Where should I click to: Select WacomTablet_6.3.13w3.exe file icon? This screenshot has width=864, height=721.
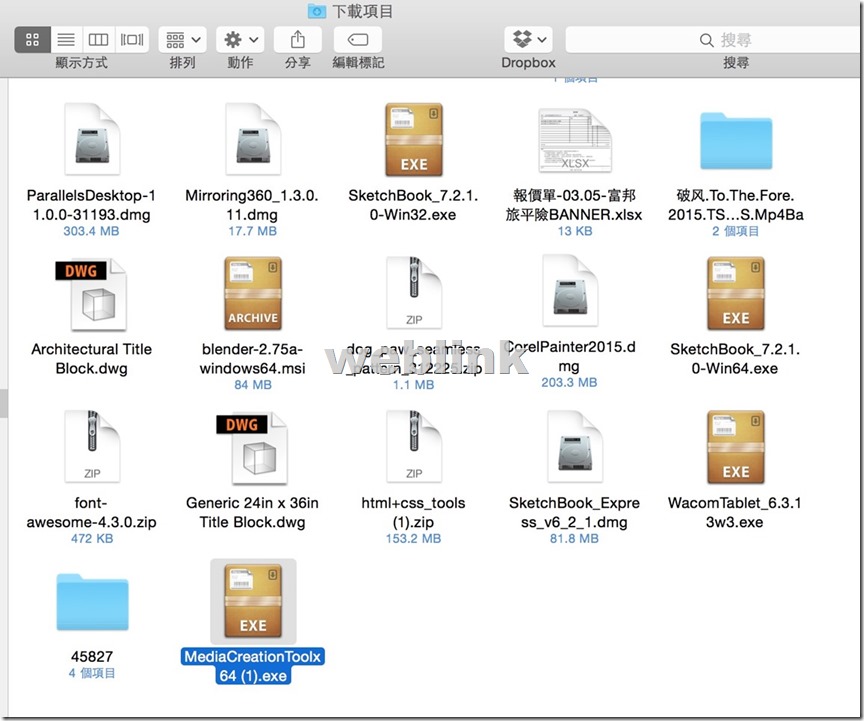click(736, 447)
